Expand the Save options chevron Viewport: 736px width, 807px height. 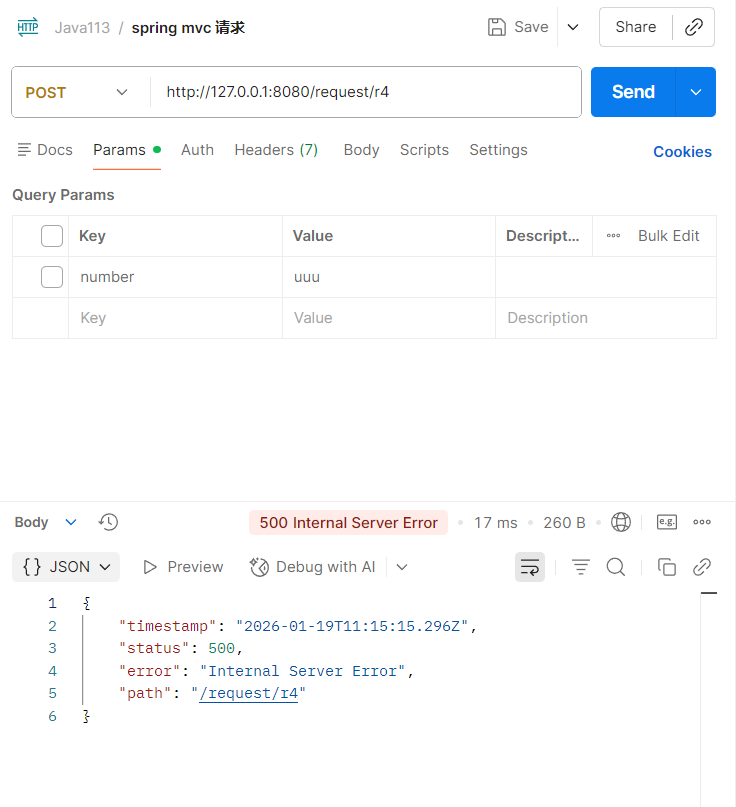click(573, 27)
